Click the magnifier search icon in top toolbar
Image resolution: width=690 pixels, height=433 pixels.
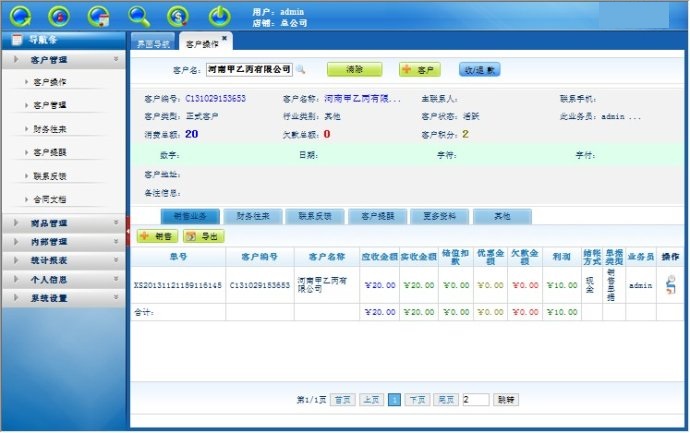point(139,16)
